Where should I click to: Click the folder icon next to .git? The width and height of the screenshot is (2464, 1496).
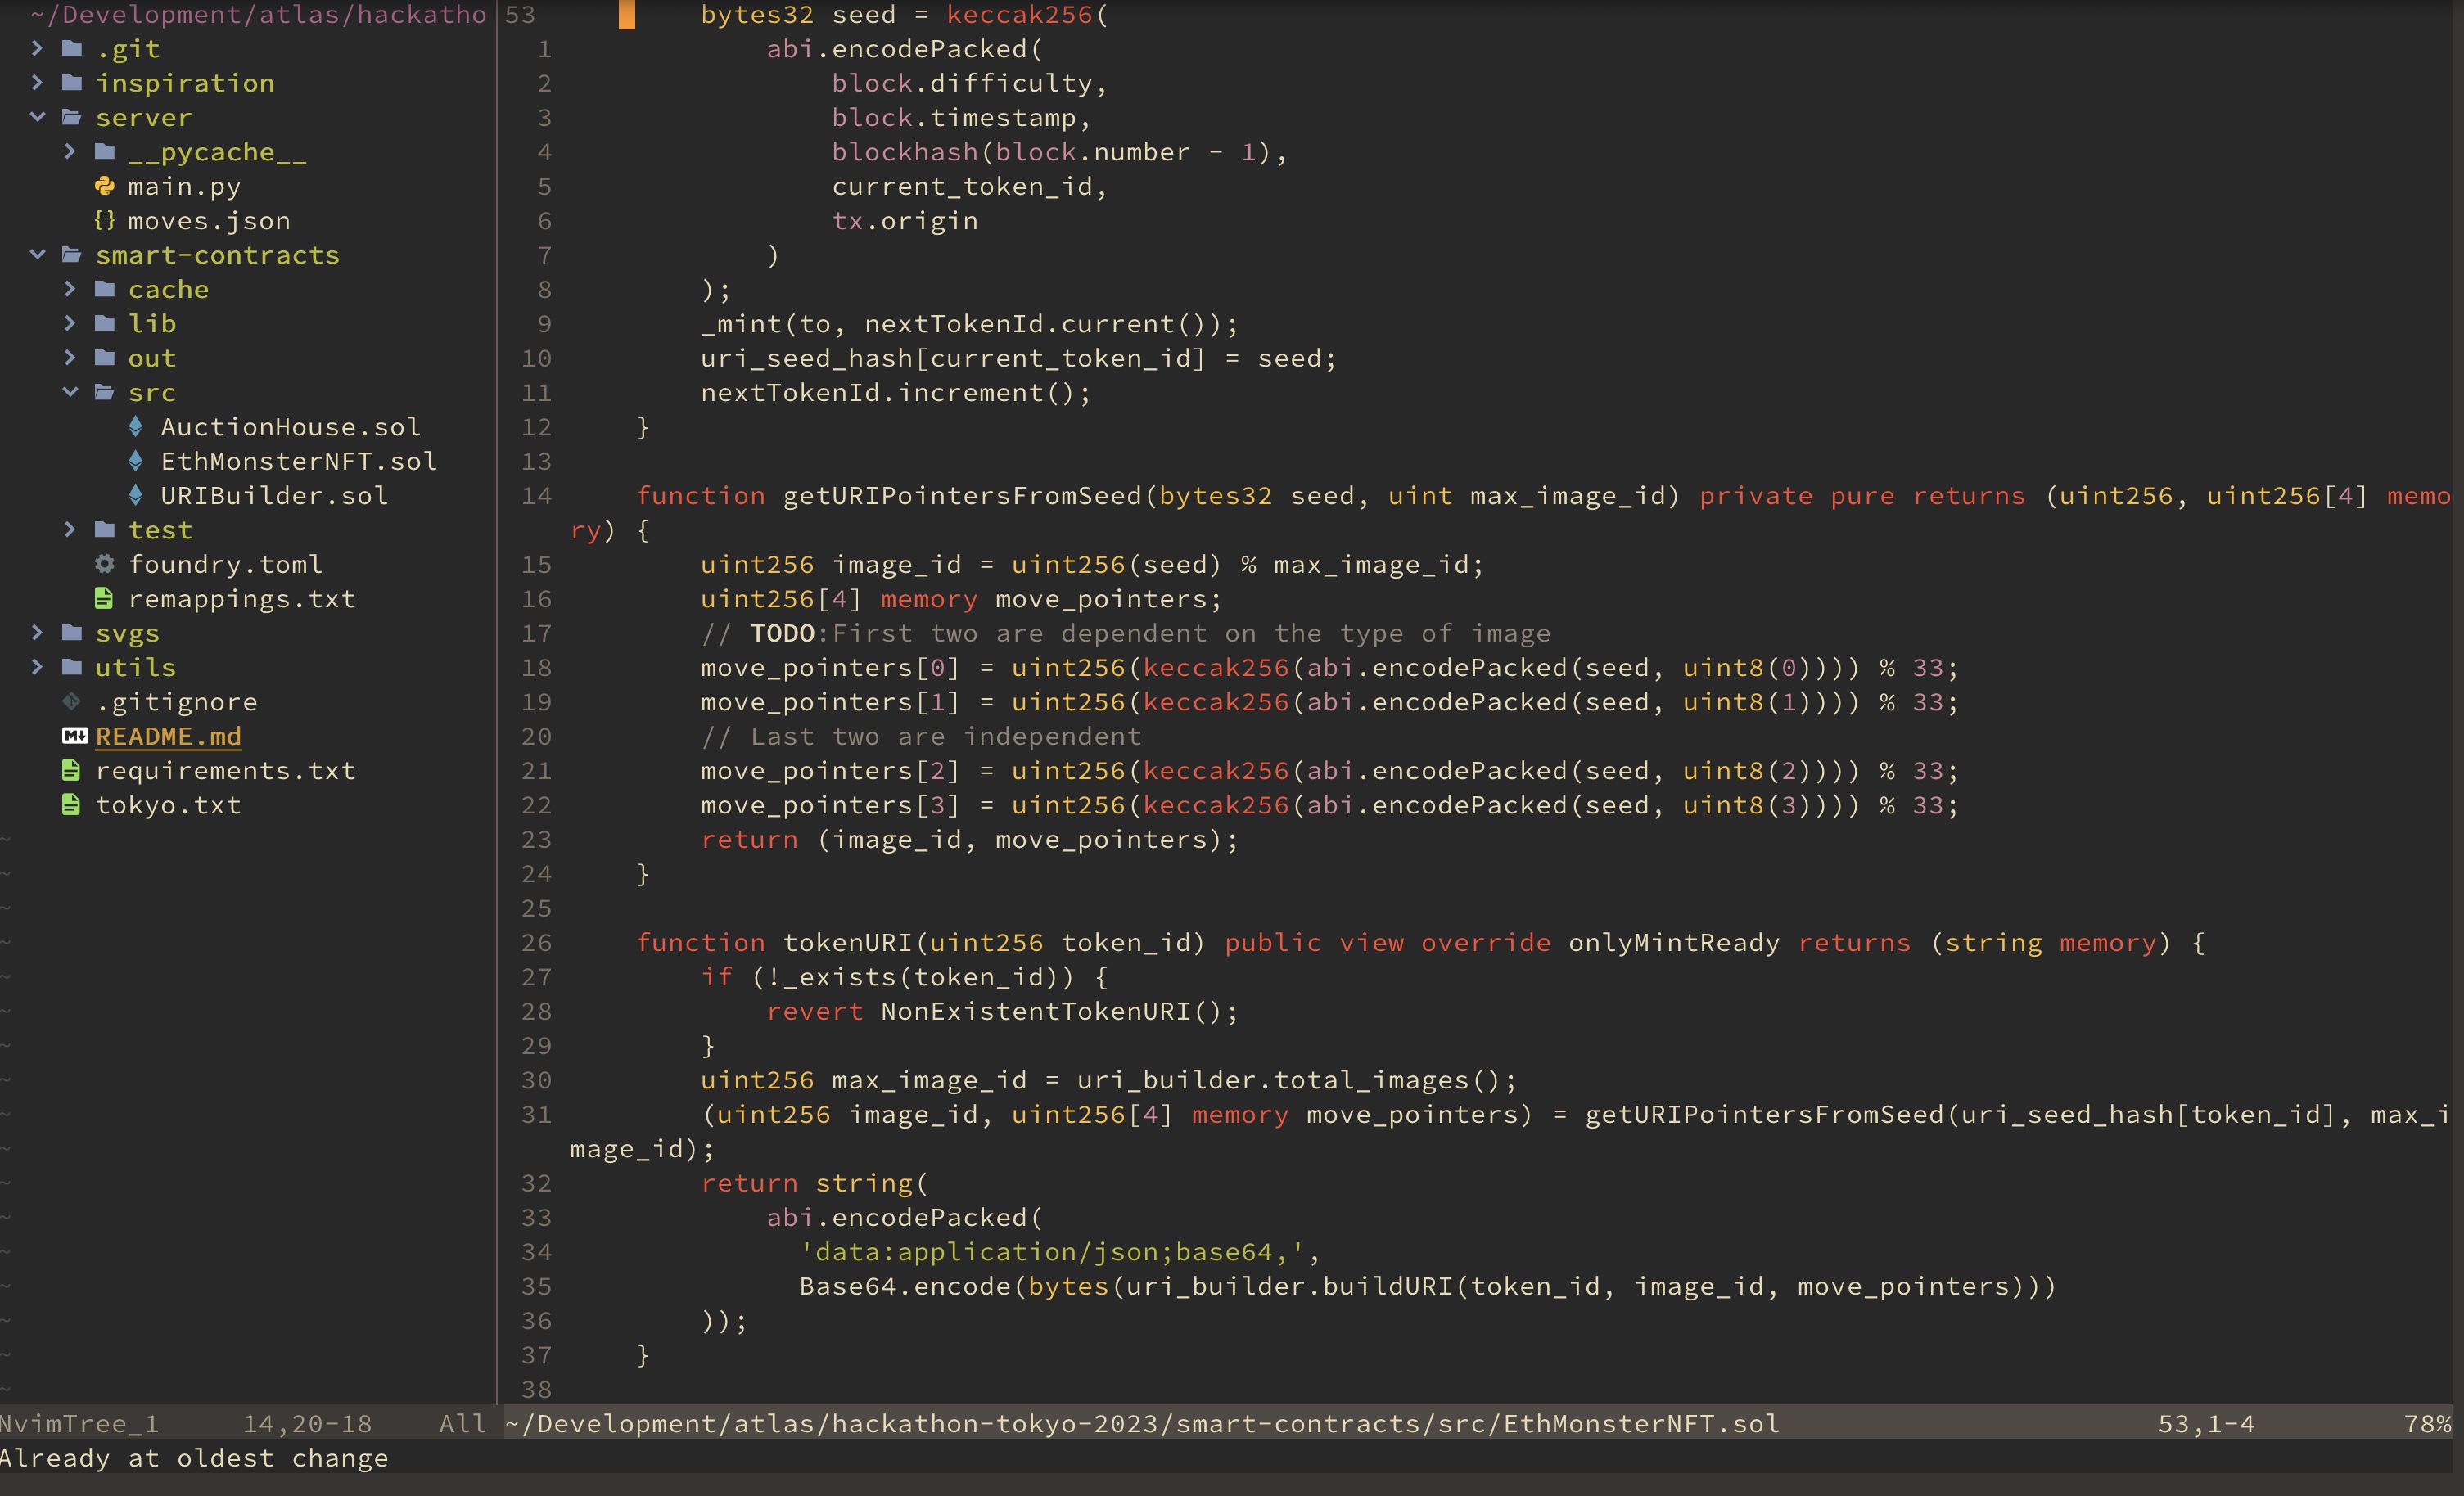point(72,48)
